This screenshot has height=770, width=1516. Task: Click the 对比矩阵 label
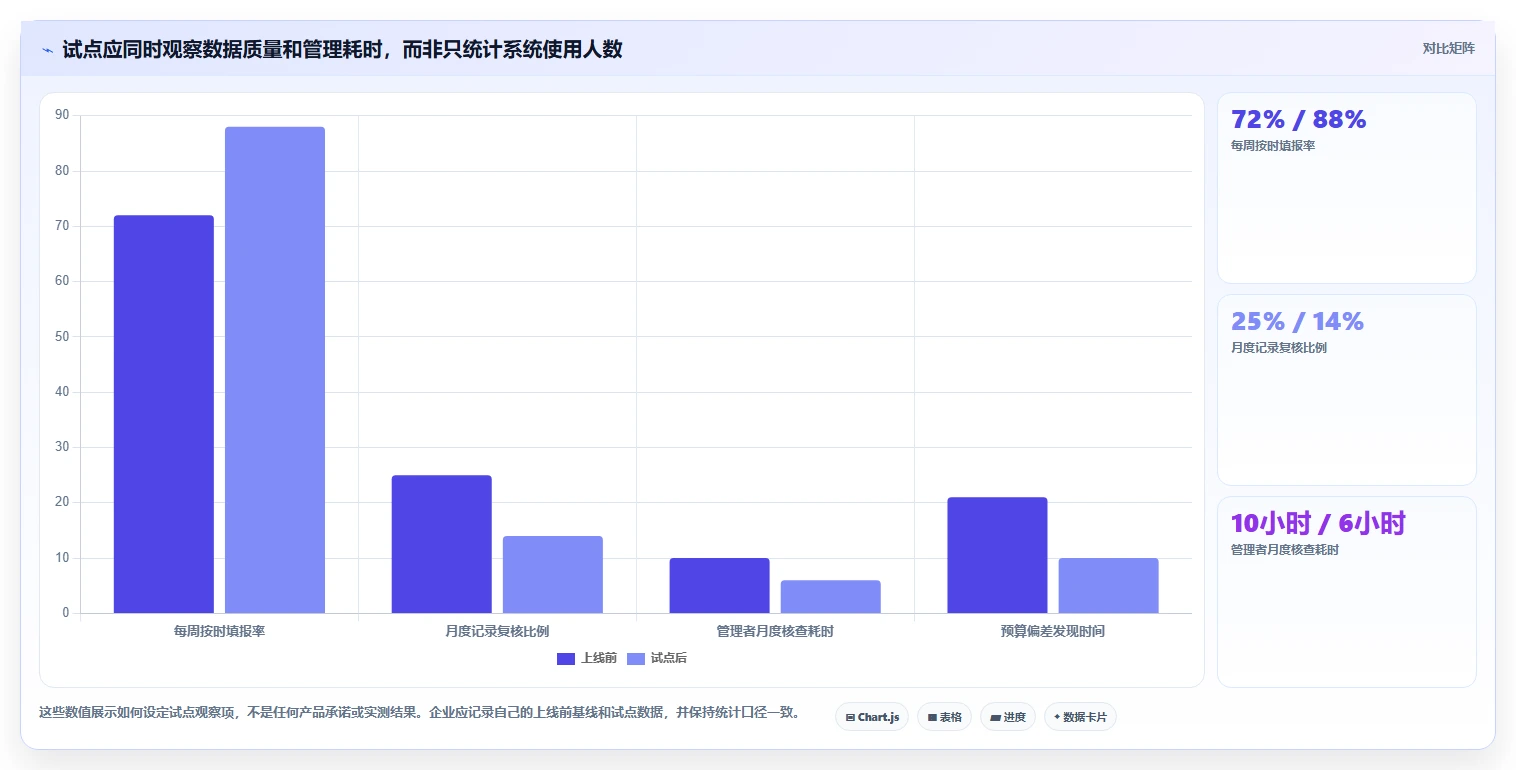coord(1448,48)
